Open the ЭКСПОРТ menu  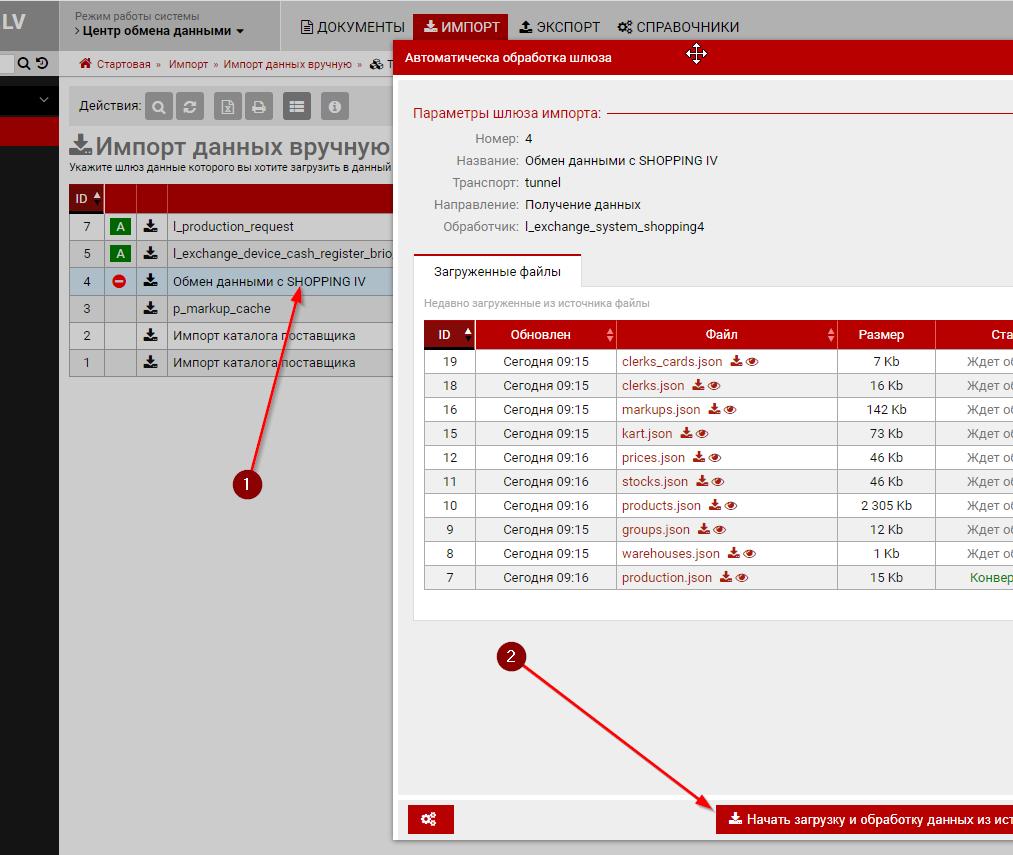click(x=560, y=27)
